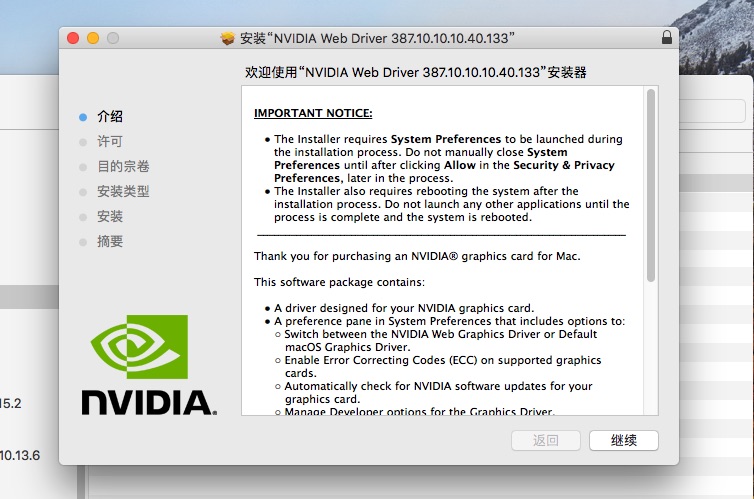This screenshot has width=754, height=499.
Task: Click the NVIDIA eye logo
Action: pyautogui.click(x=139, y=347)
